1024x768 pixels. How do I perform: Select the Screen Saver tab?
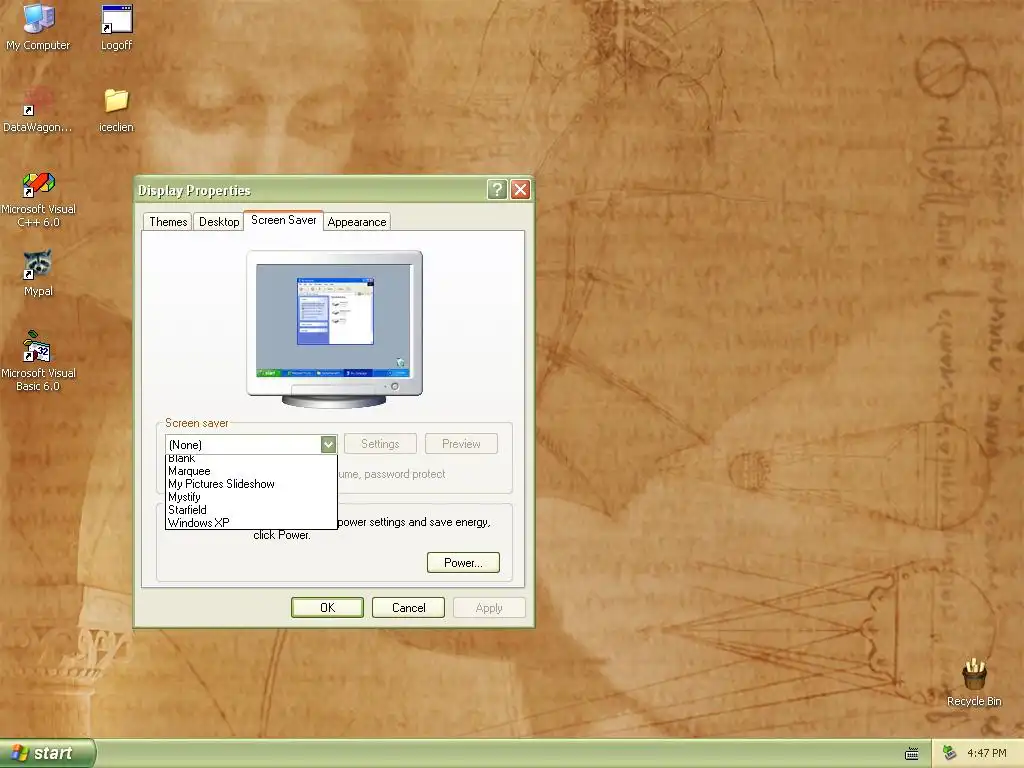click(x=283, y=220)
